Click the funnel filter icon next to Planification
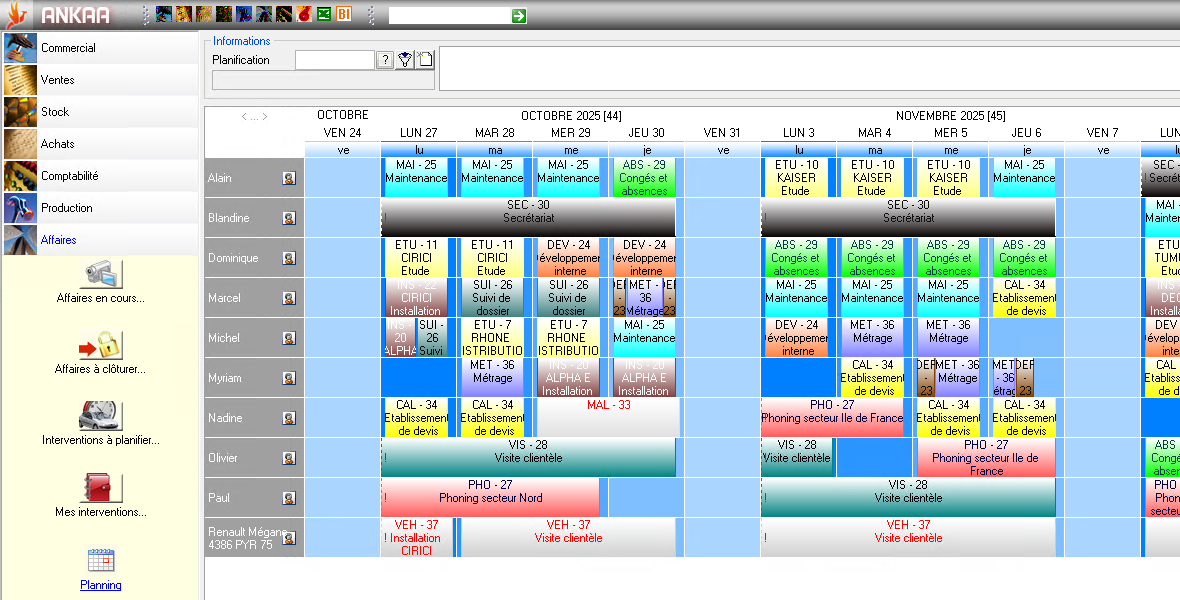Image resolution: width=1180 pixels, height=600 pixels. click(x=405, y=60)
